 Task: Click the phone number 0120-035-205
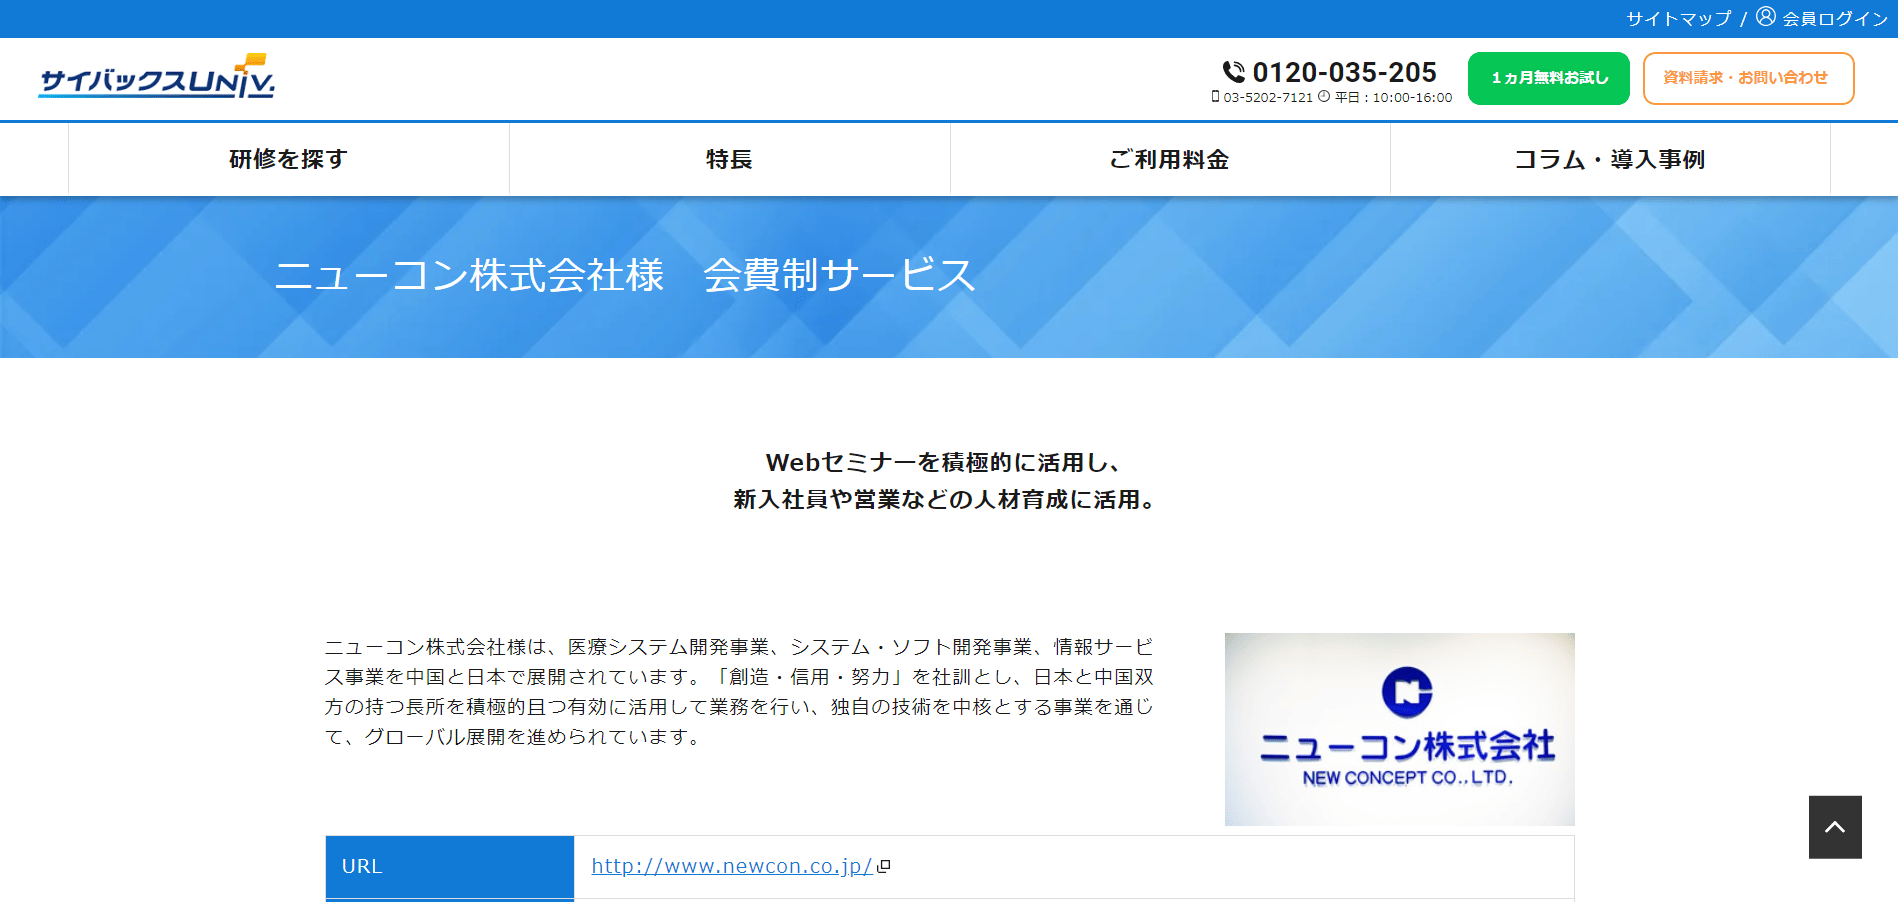pyautogui.click(x=1344, y=72)
